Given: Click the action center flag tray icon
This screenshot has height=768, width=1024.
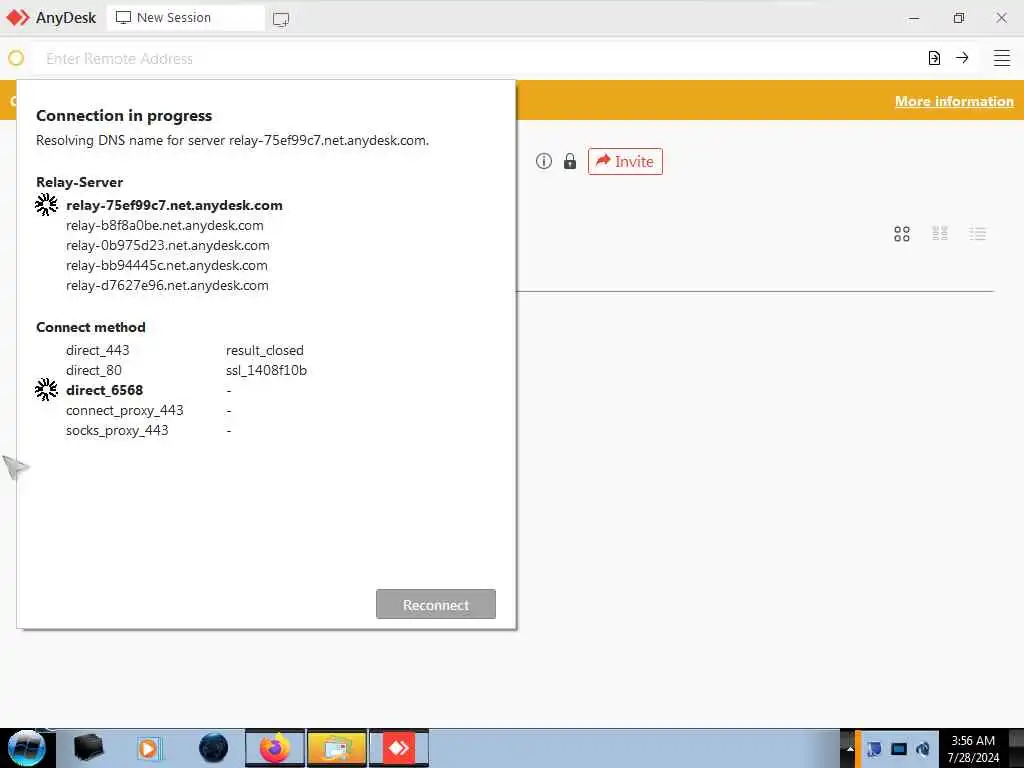Looking at the screenshot, I should click(x=874, y=748).
